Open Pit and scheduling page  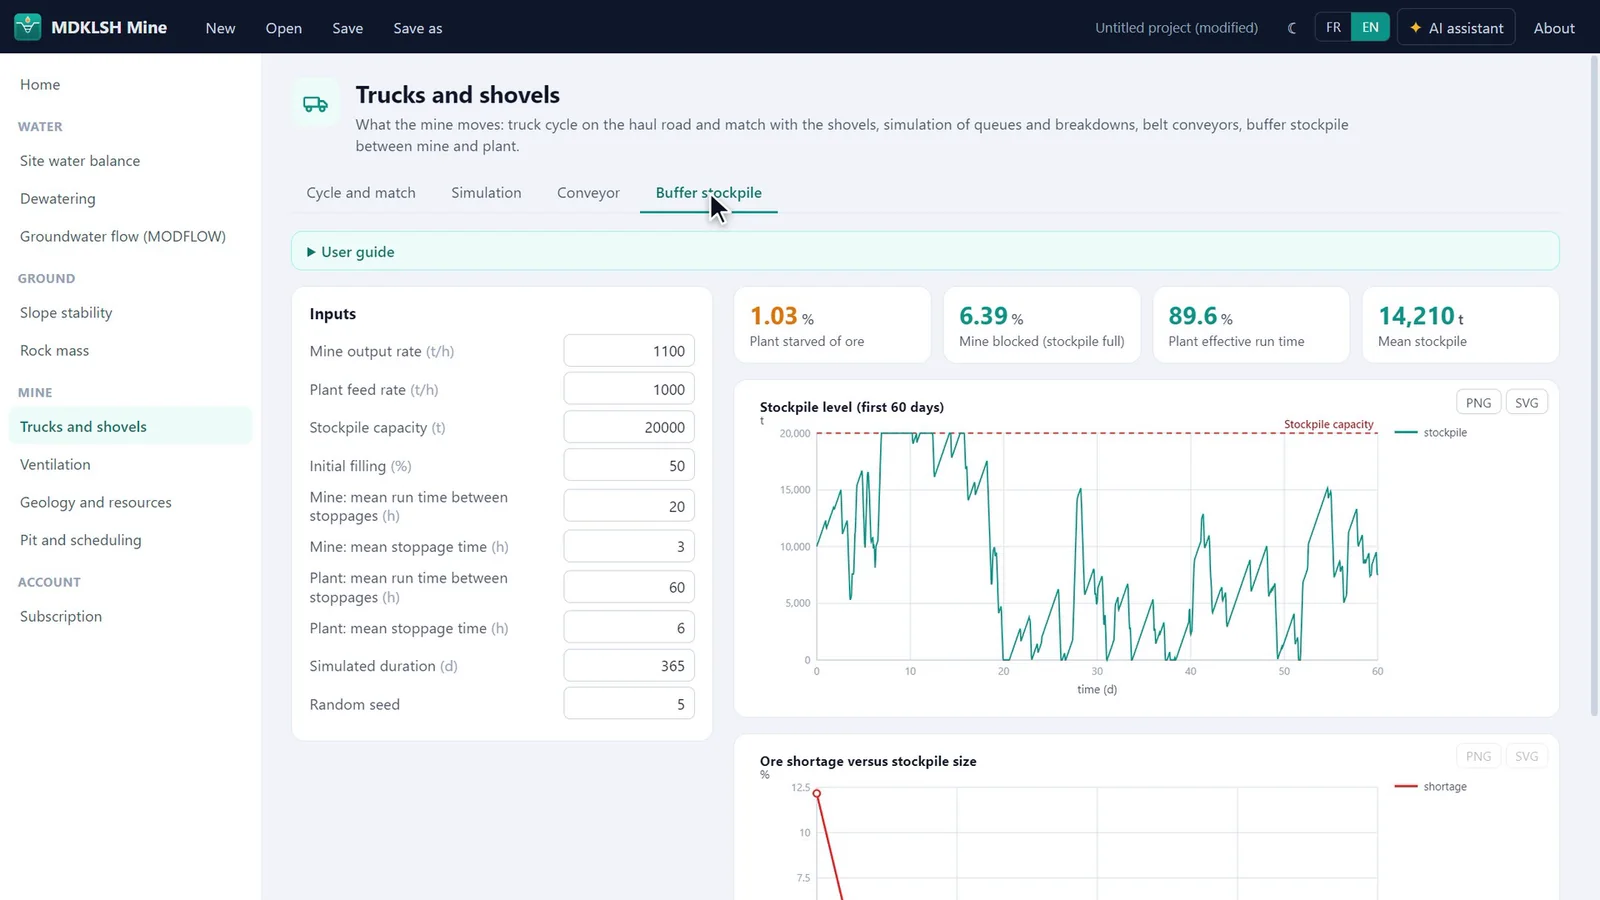[130, 540]
